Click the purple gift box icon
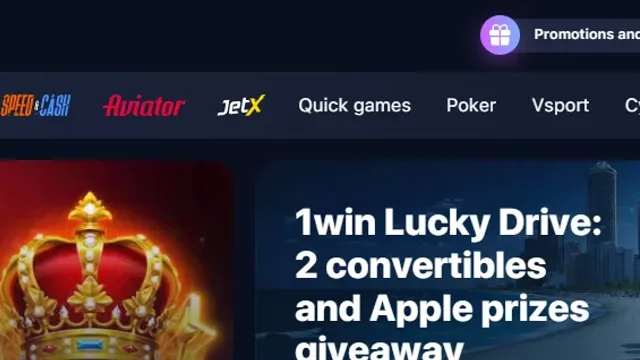Screen dimensions: 640x360 pos(500,35)
